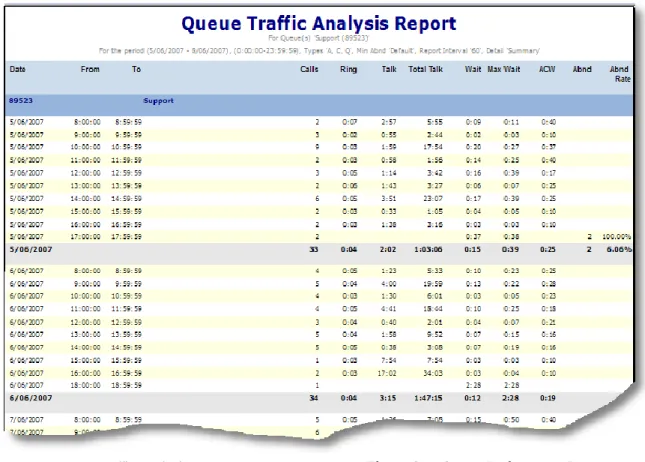
Task: Click From time '11:00:00' in the 5/06/2007 rows
Action: click(86, 160)
